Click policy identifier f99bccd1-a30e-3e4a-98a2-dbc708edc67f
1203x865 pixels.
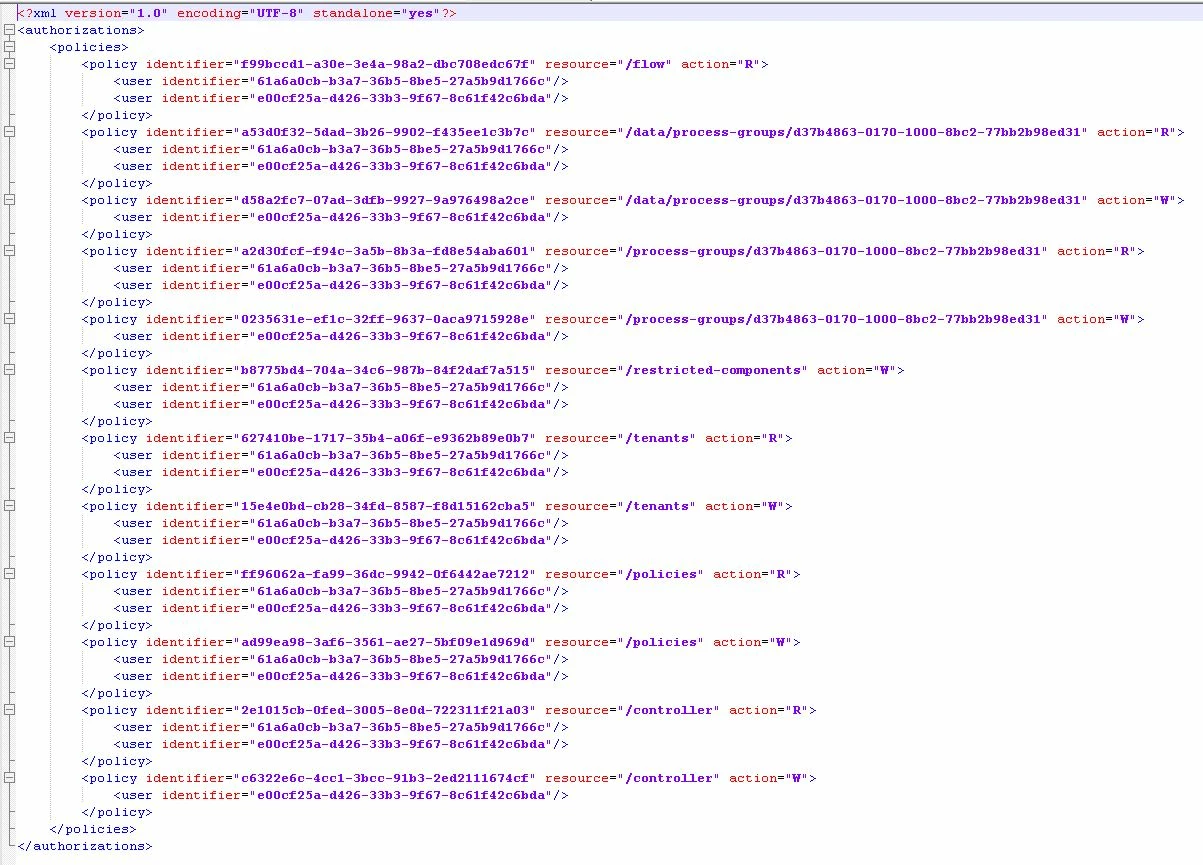pyautogui.click(x=385, y=64)
